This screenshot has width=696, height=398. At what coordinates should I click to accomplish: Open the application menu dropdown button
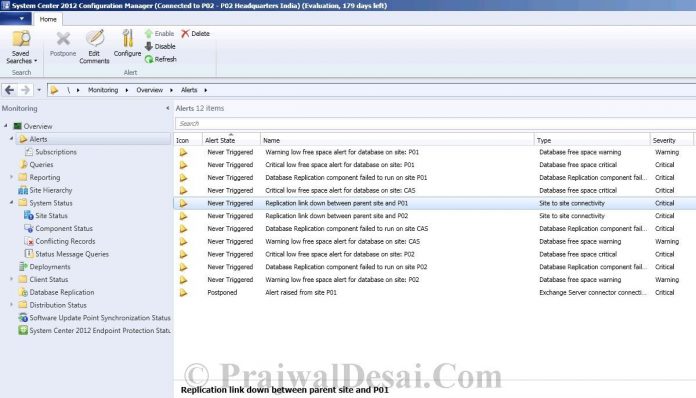(x=16, y=19)
